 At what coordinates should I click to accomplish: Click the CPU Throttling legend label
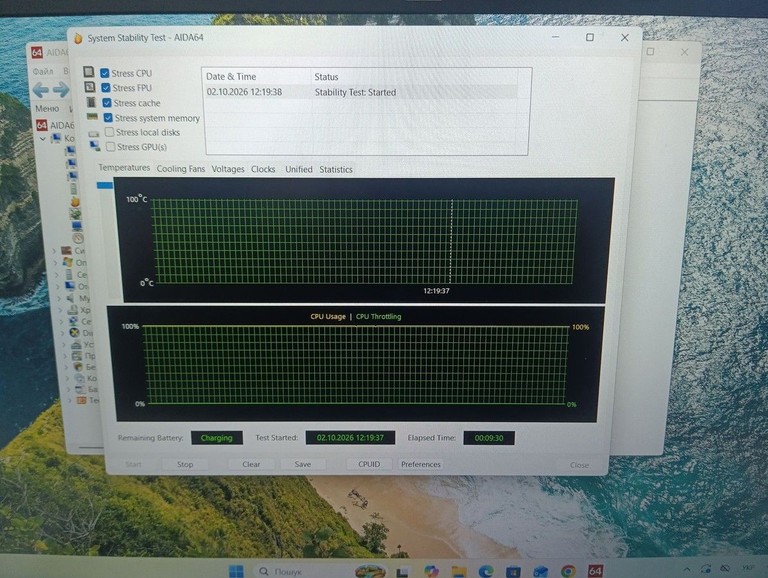(x=379, y=316)
